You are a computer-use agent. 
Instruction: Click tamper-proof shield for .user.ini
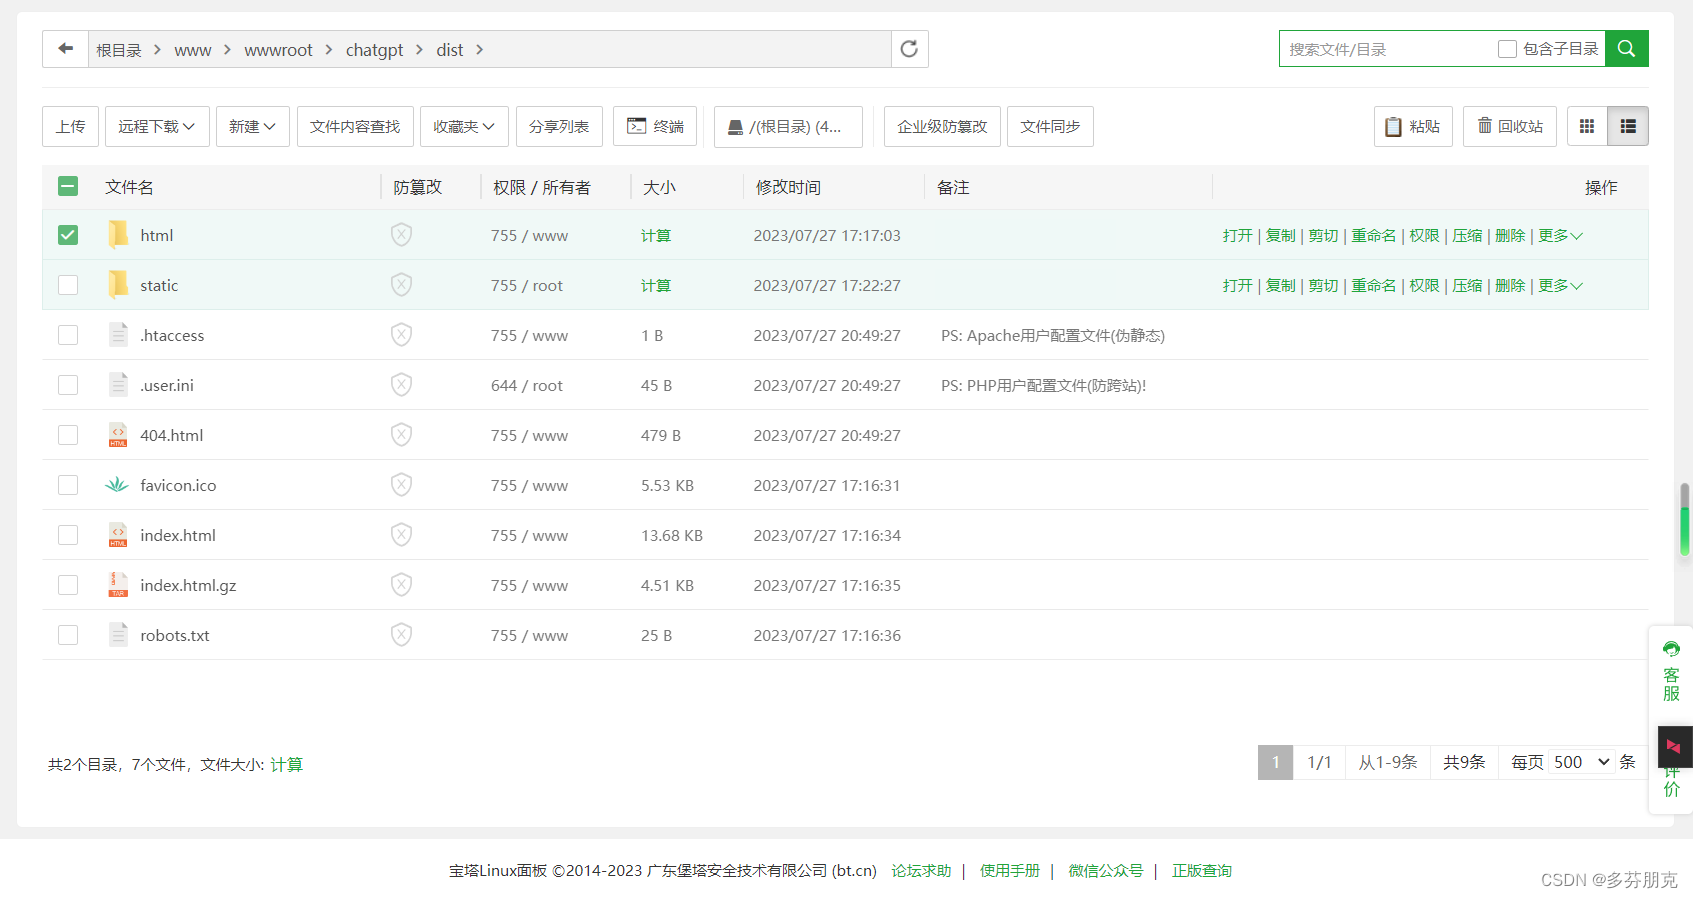(401, 385)
